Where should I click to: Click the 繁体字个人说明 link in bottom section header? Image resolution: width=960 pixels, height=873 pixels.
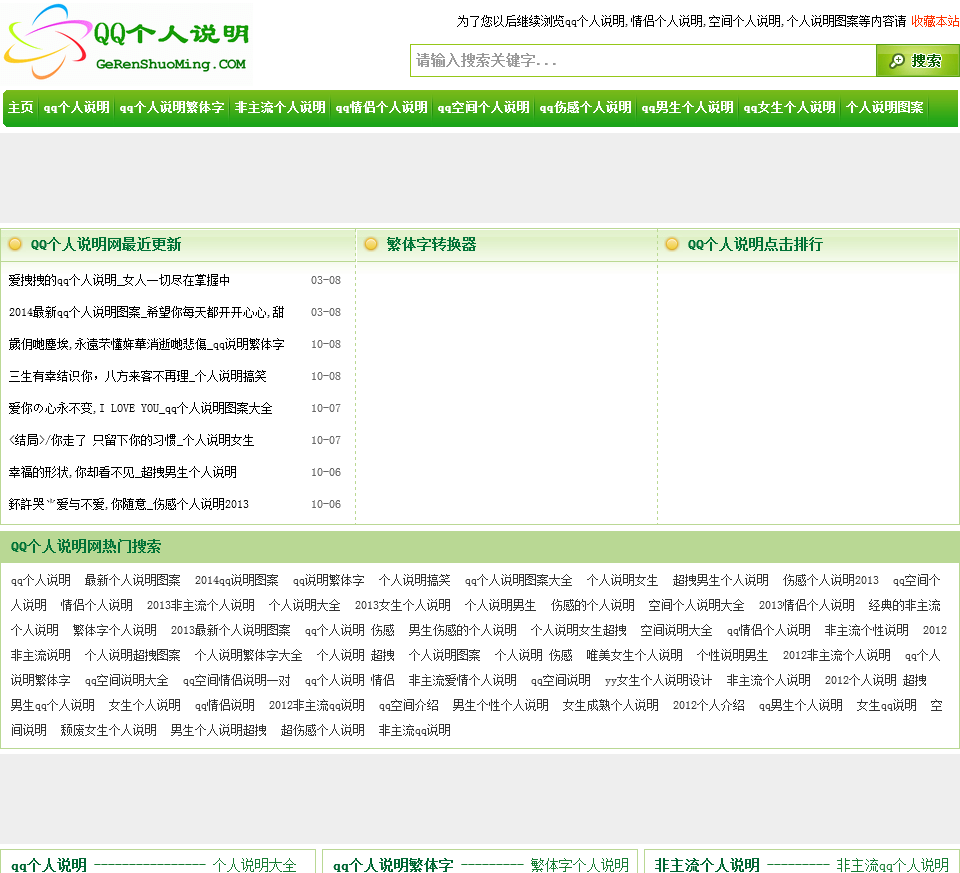click(x=580, y=865)
